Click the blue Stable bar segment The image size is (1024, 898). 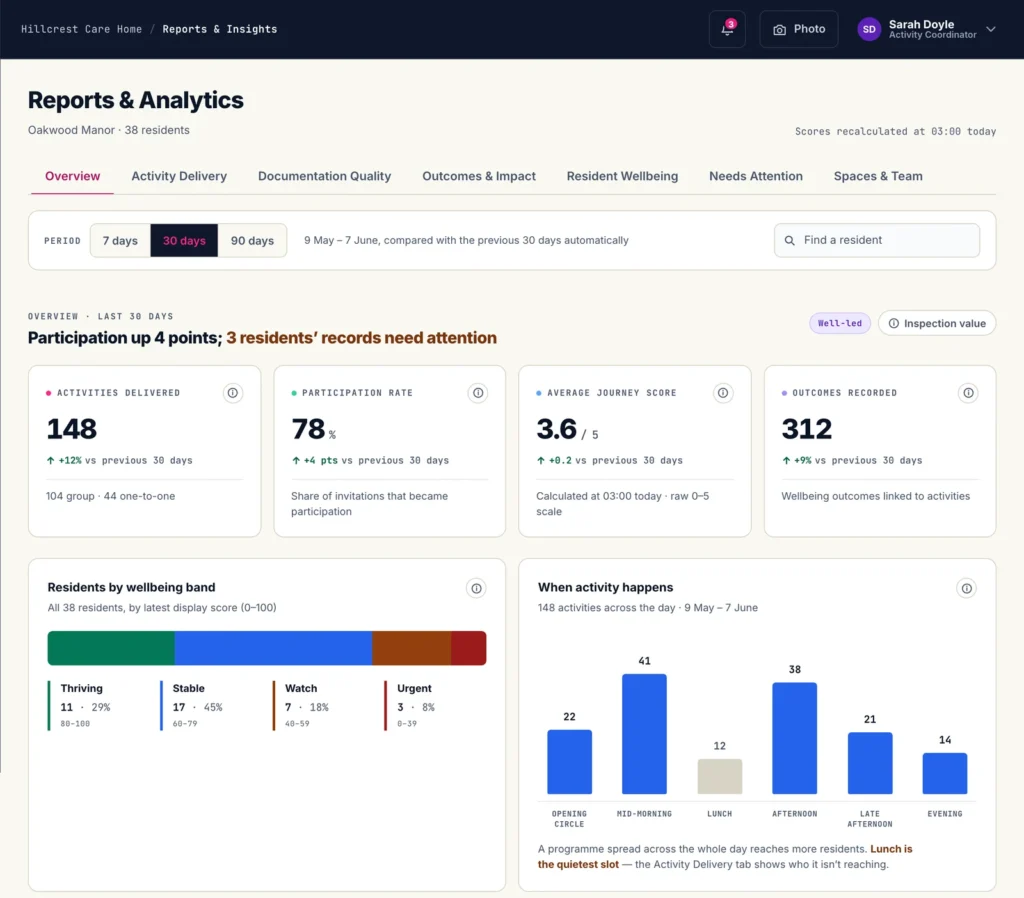click(273, 648)
